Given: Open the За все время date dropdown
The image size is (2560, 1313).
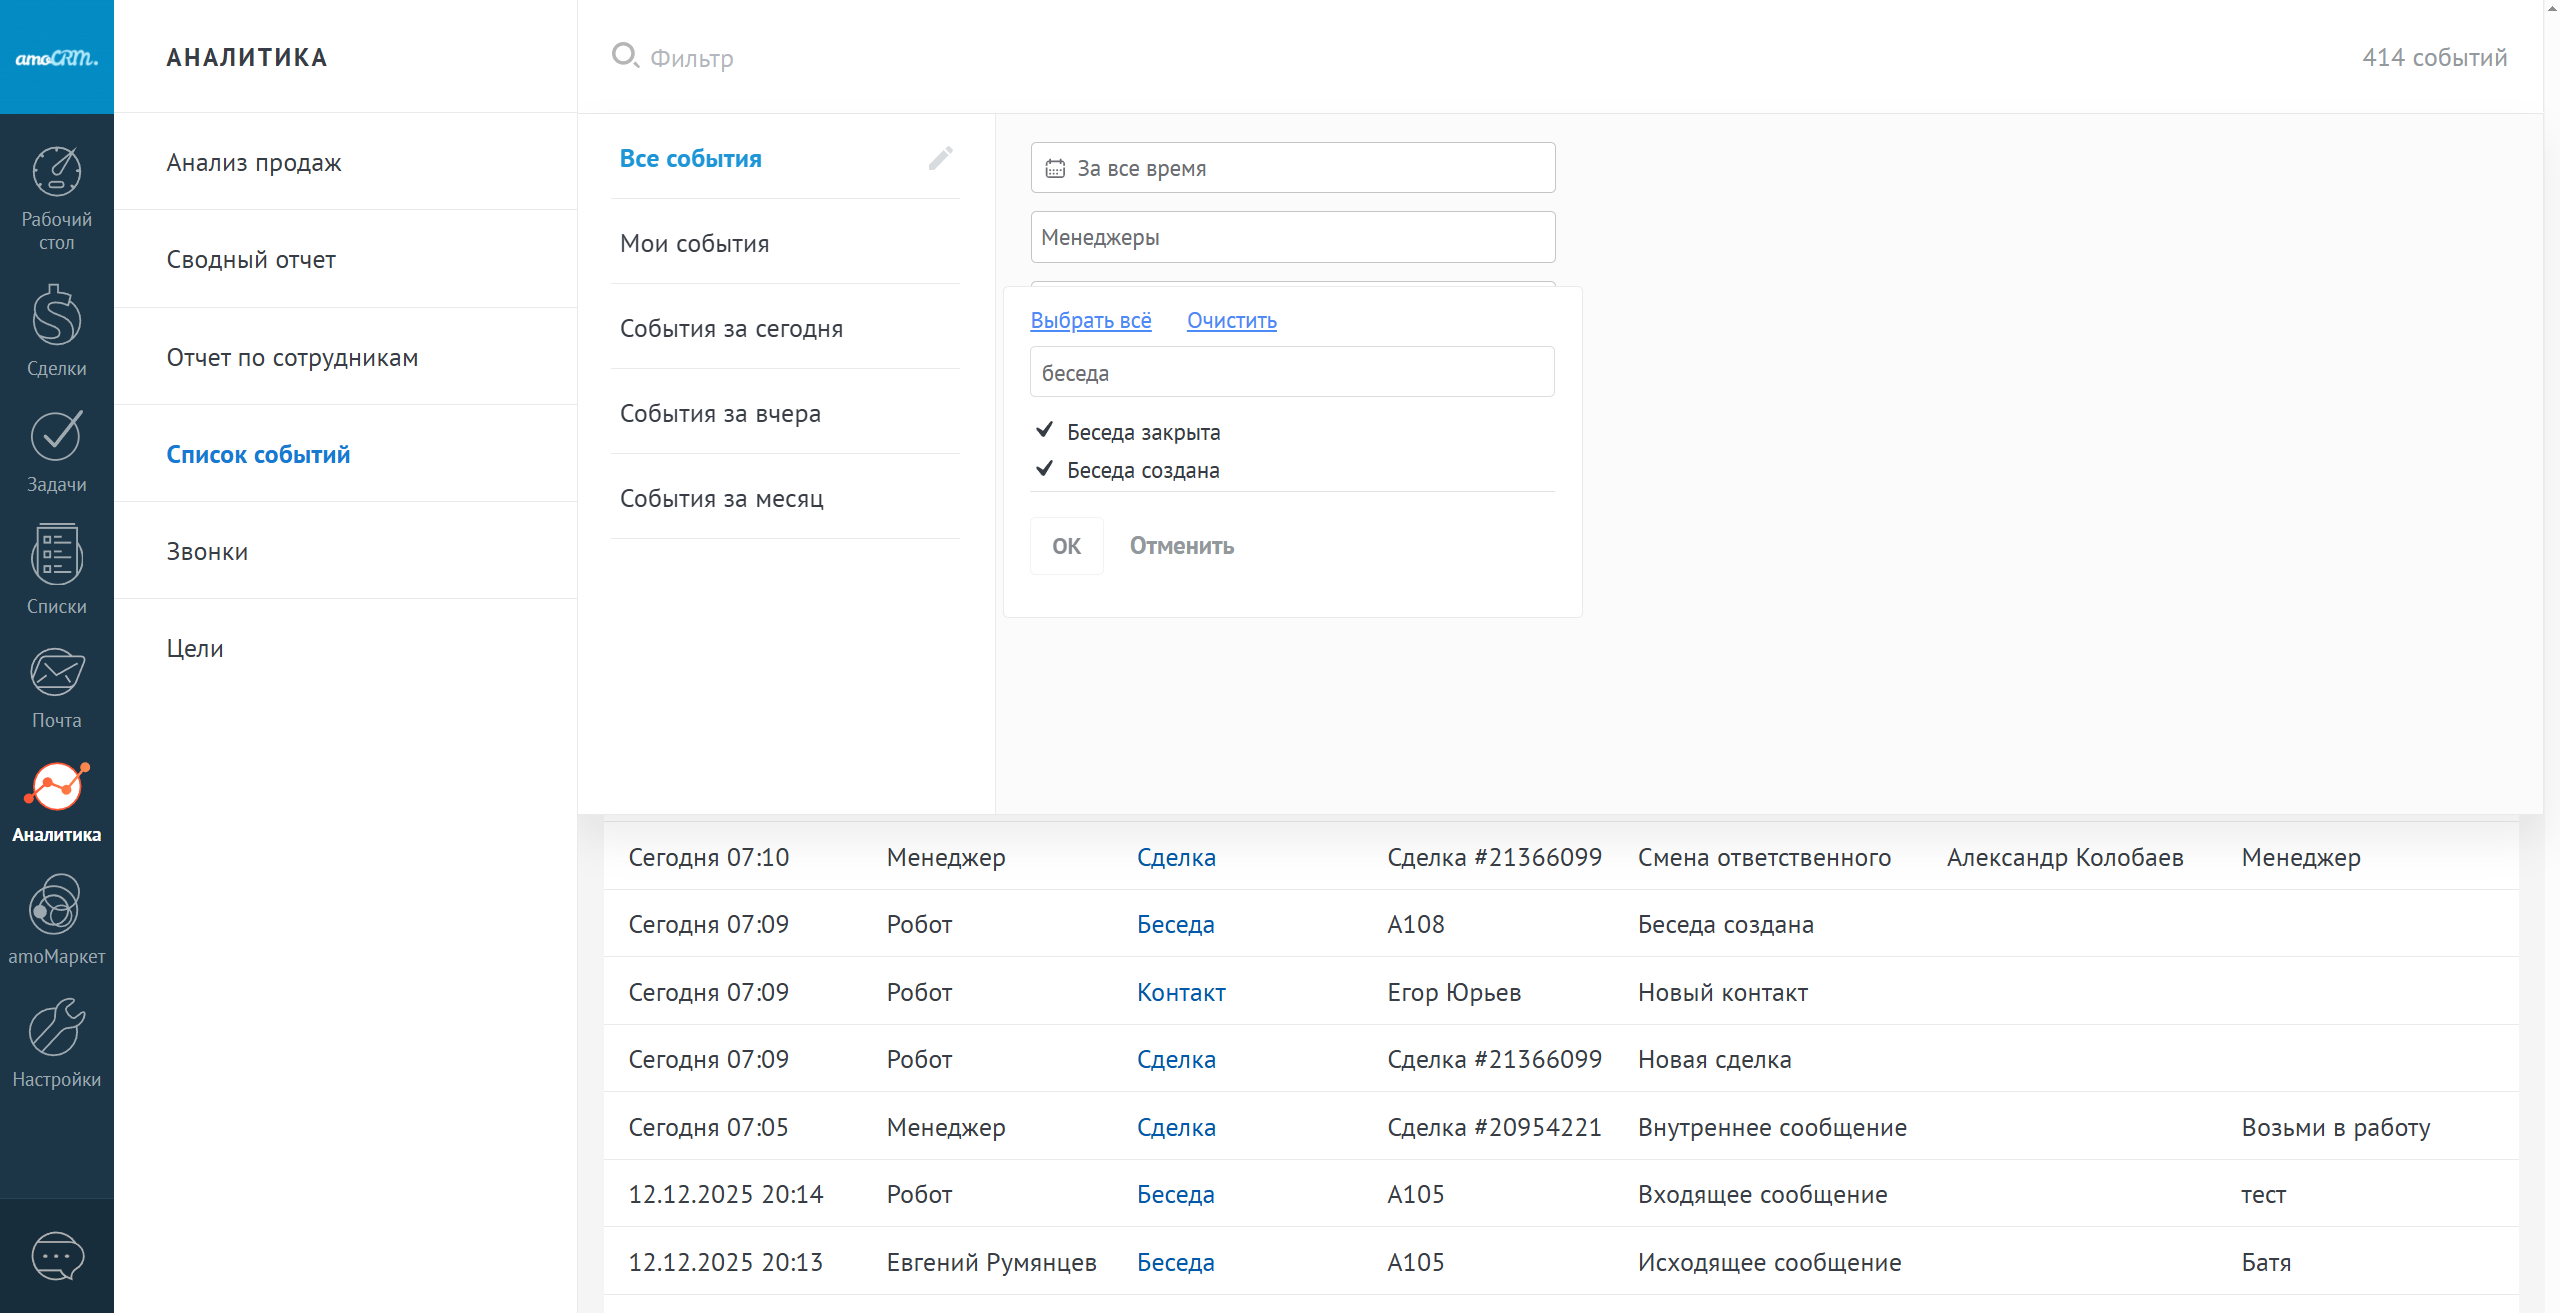Looking at the screenshot, I should click(x=1292, y=168).
